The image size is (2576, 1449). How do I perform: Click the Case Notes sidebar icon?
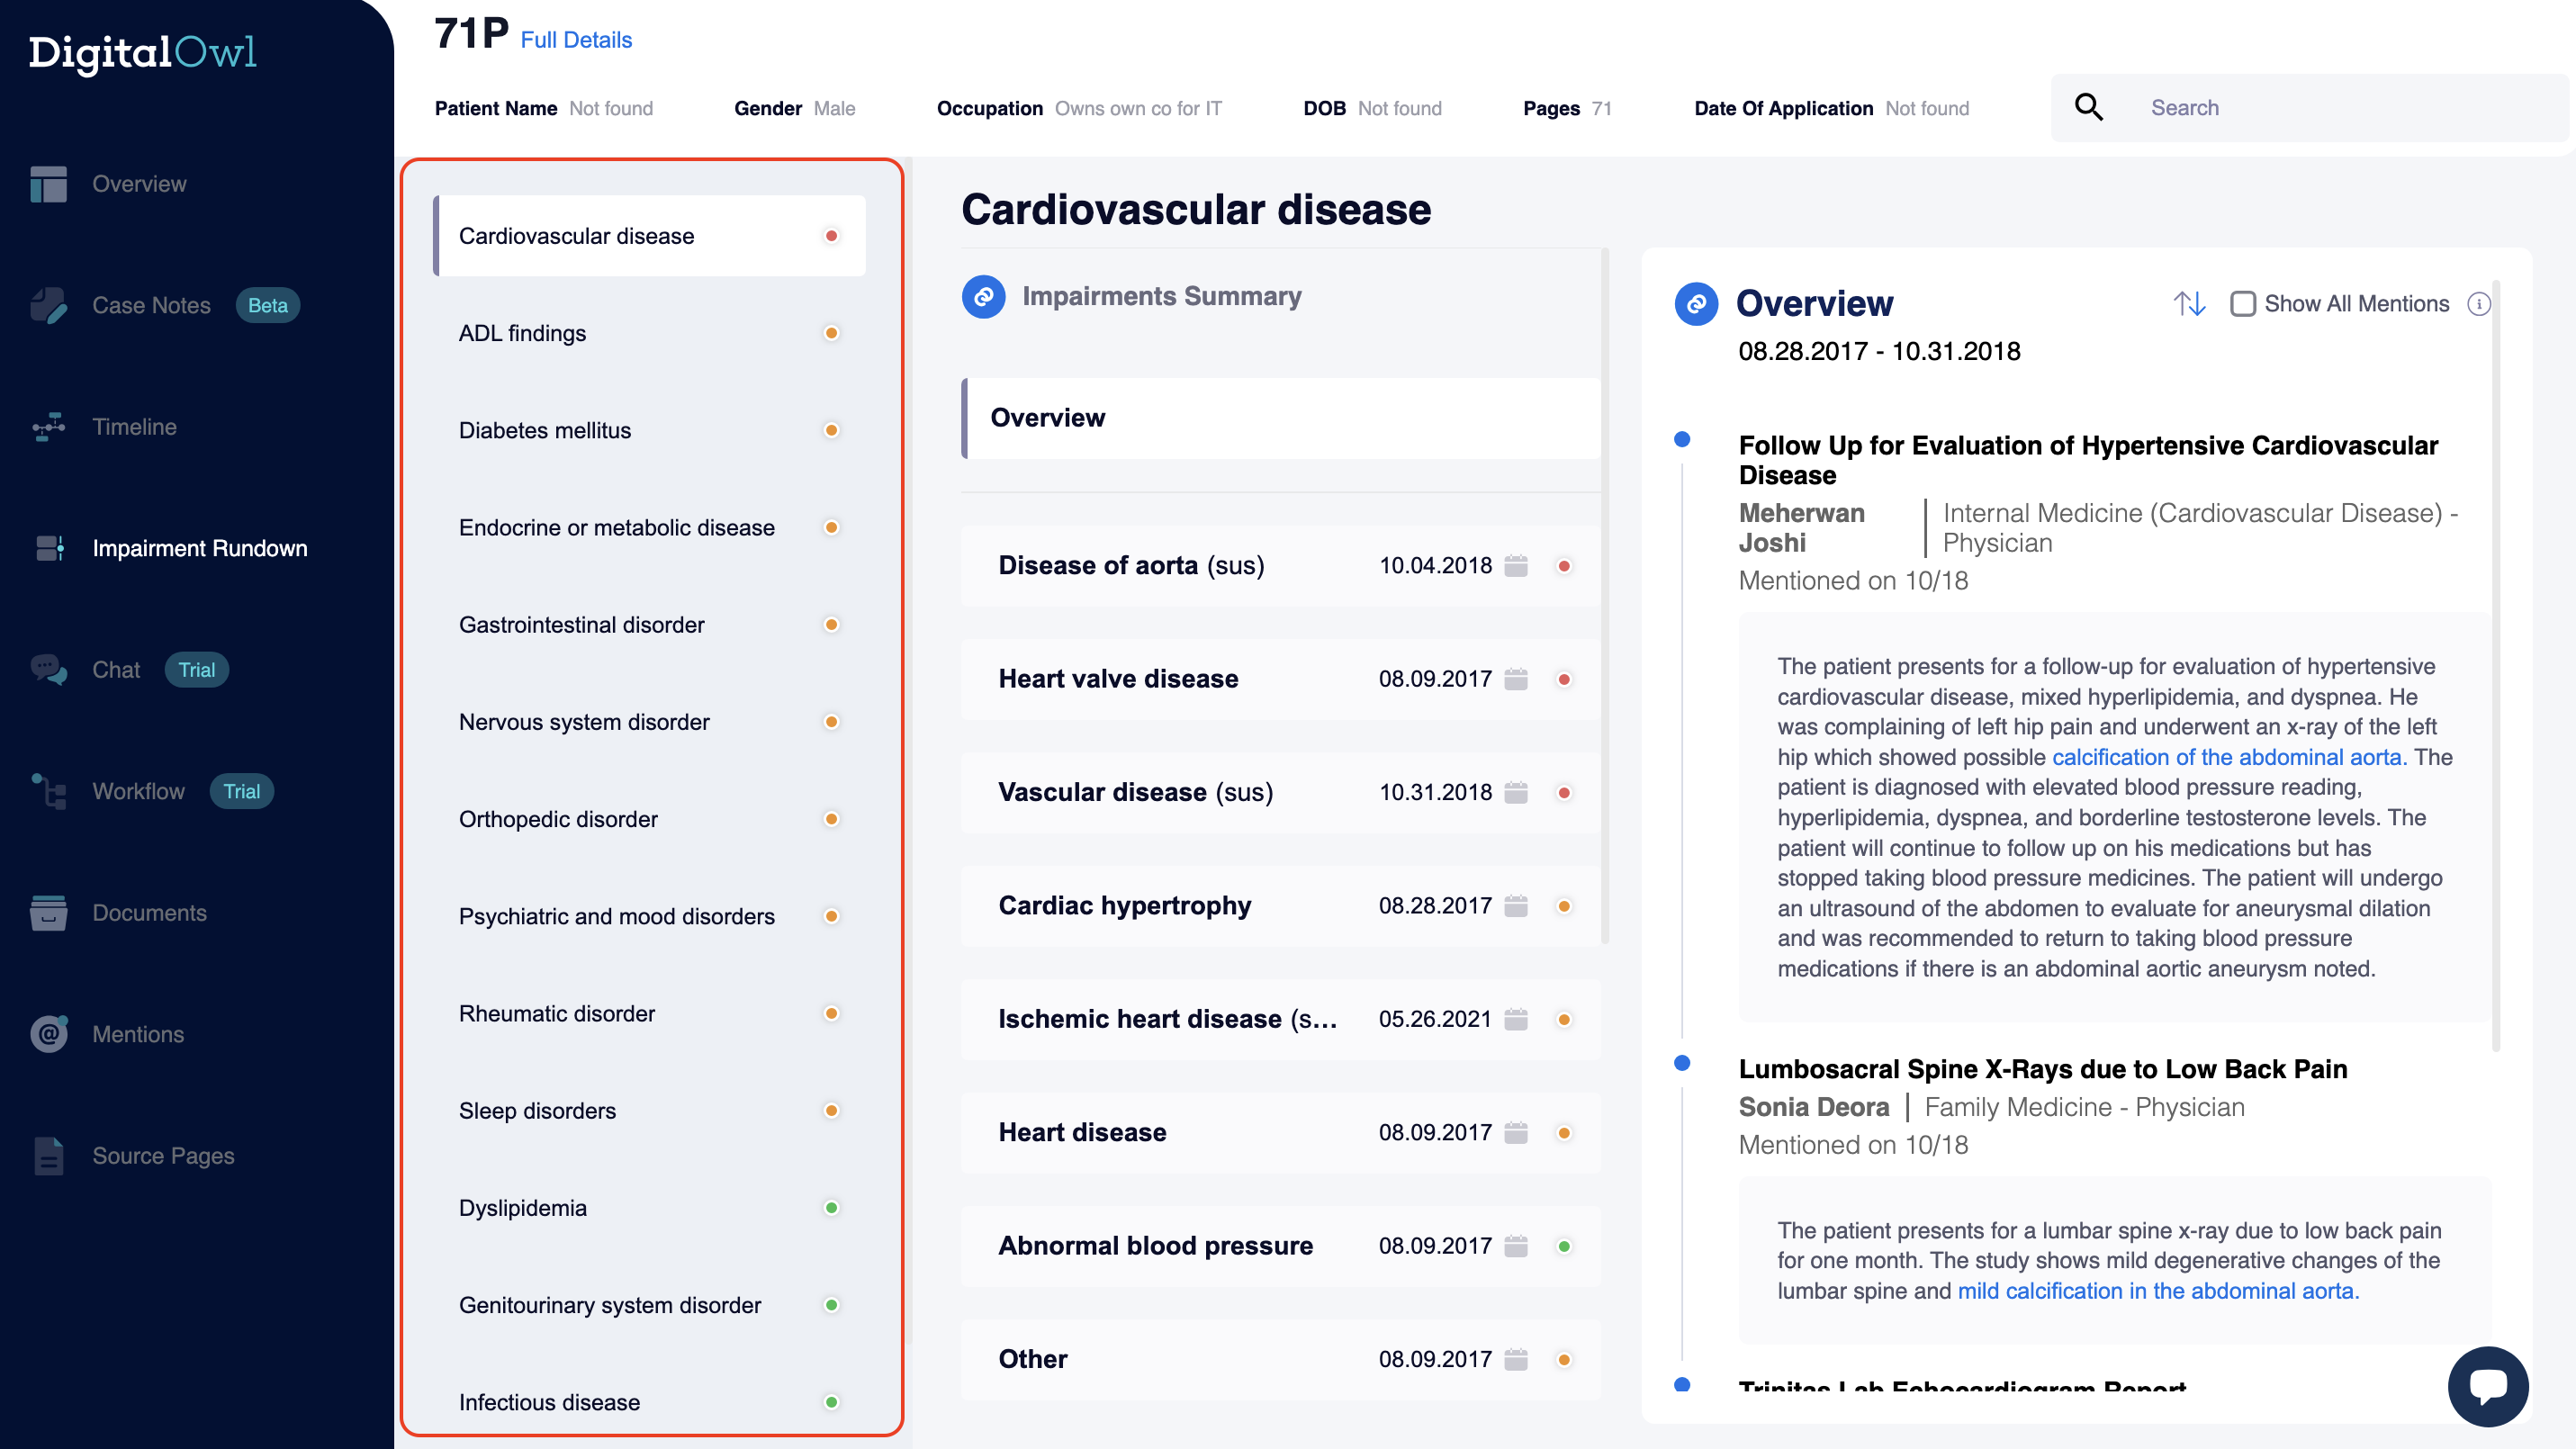coord(48,304)
